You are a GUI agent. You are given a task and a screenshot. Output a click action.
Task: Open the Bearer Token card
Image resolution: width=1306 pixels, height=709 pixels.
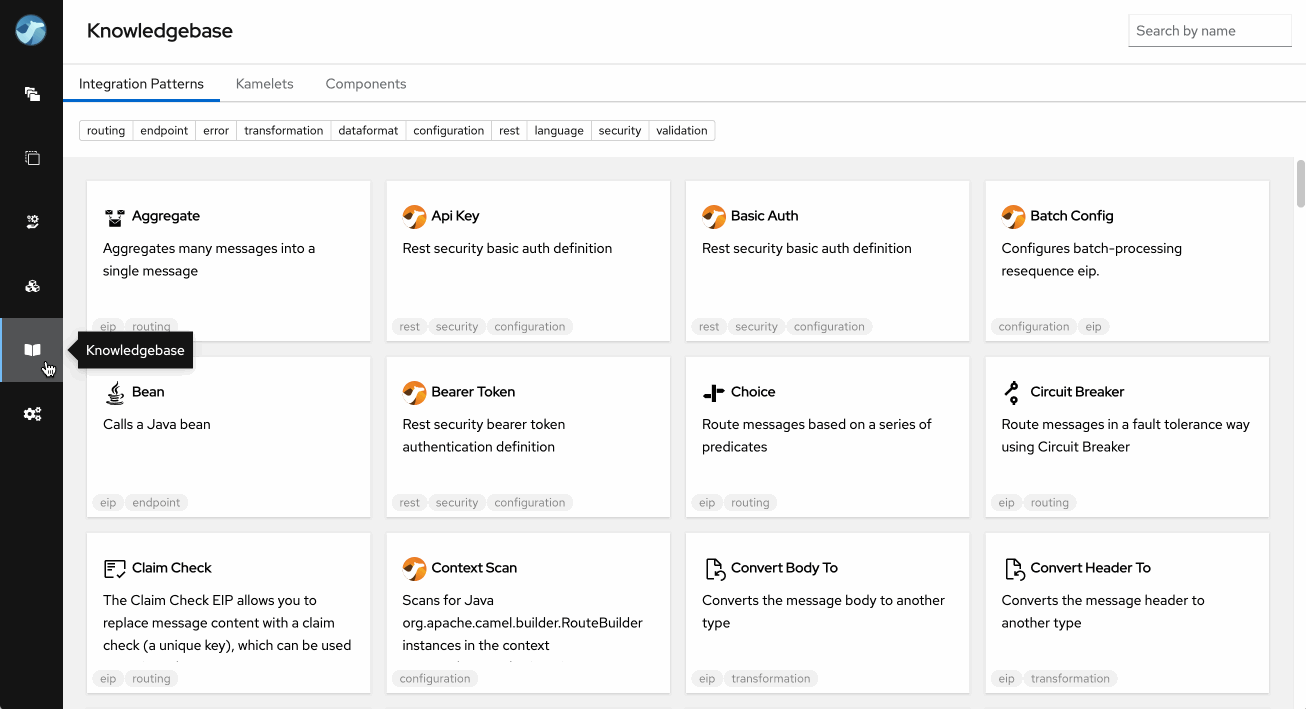tap(528, 436)
